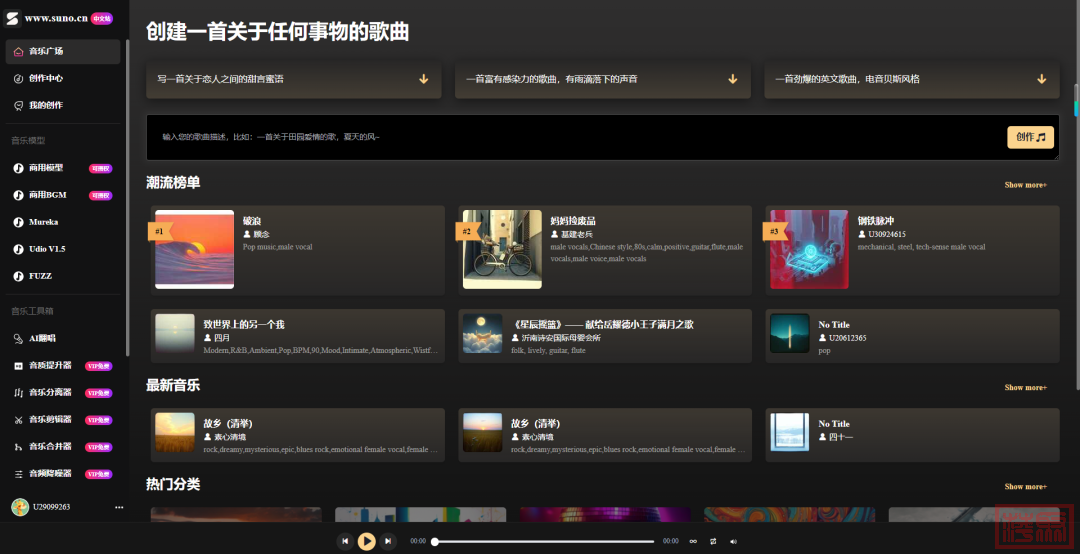The height and width of the screenshot is (554, 1080).
Task: Expand the 恋人之间的甜言蜜语 prompt arrow
Action: click(423, 79)
